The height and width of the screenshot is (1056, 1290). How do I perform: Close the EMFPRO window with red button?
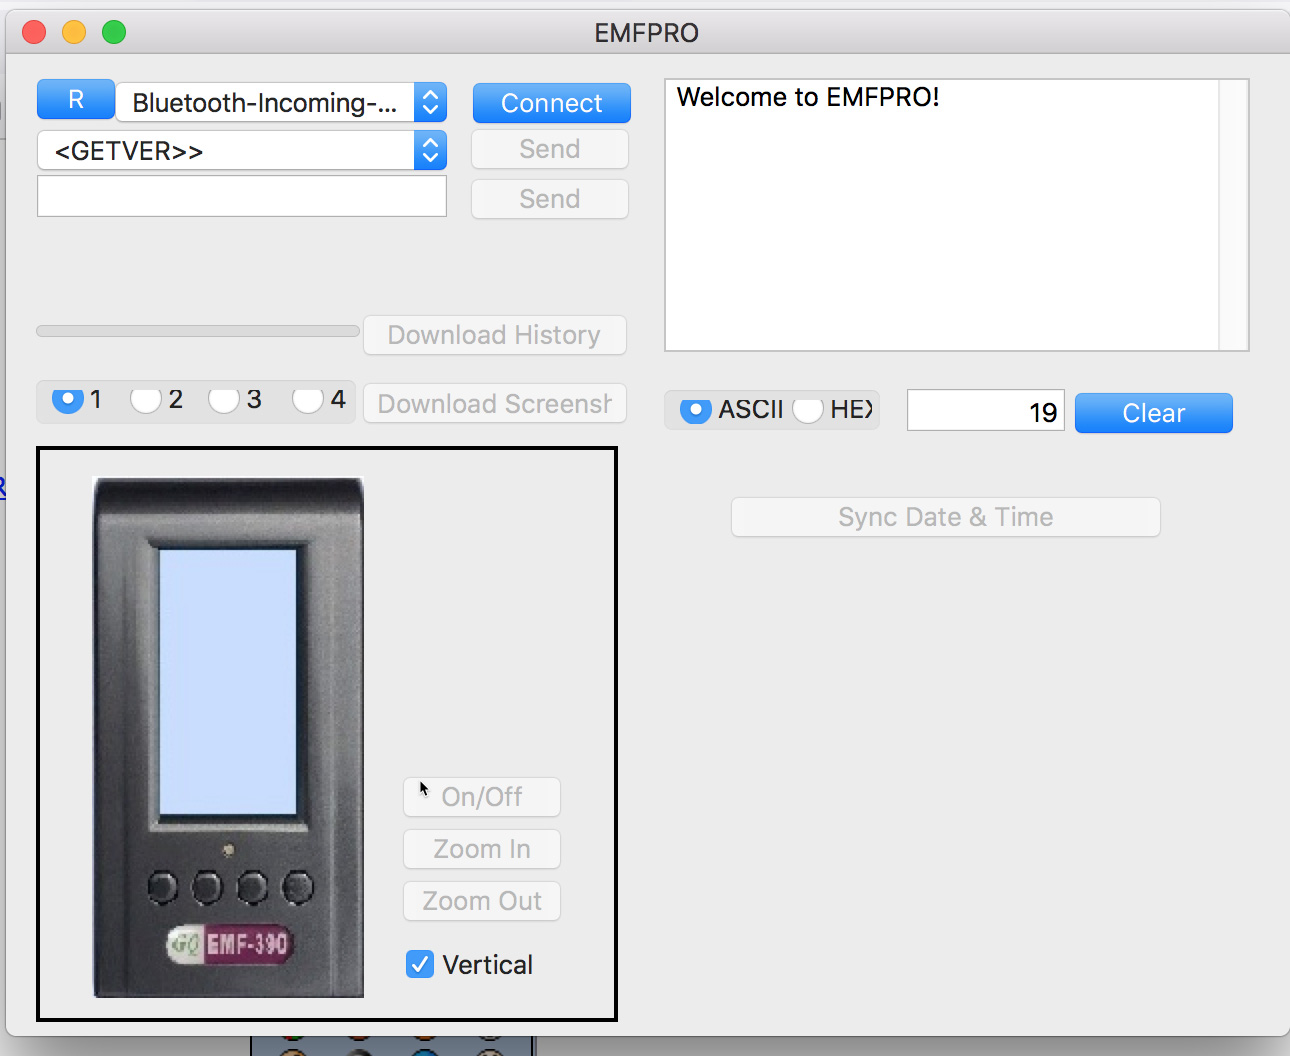point(34,32)
